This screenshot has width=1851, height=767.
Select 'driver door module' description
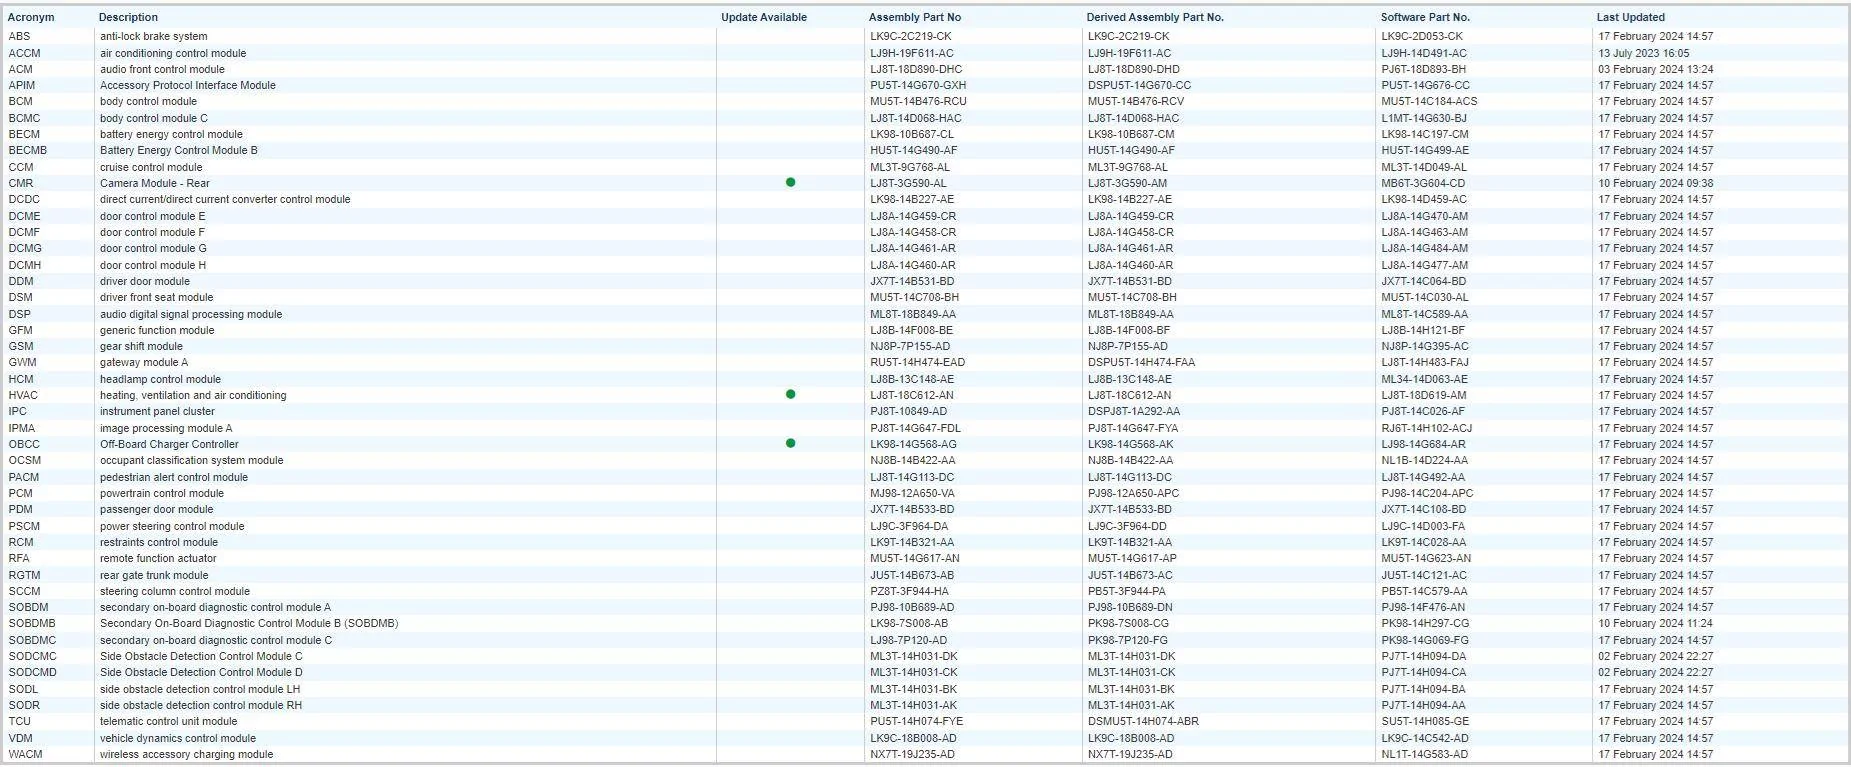tap(145, 282)
